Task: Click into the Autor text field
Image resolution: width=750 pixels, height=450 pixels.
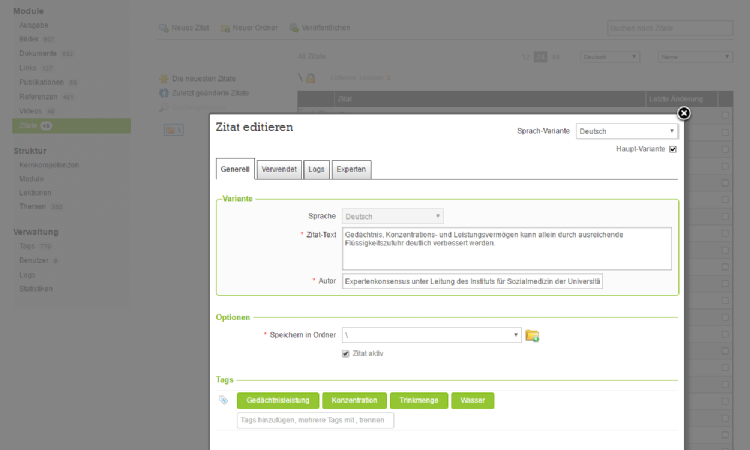Action: (473, 281)
